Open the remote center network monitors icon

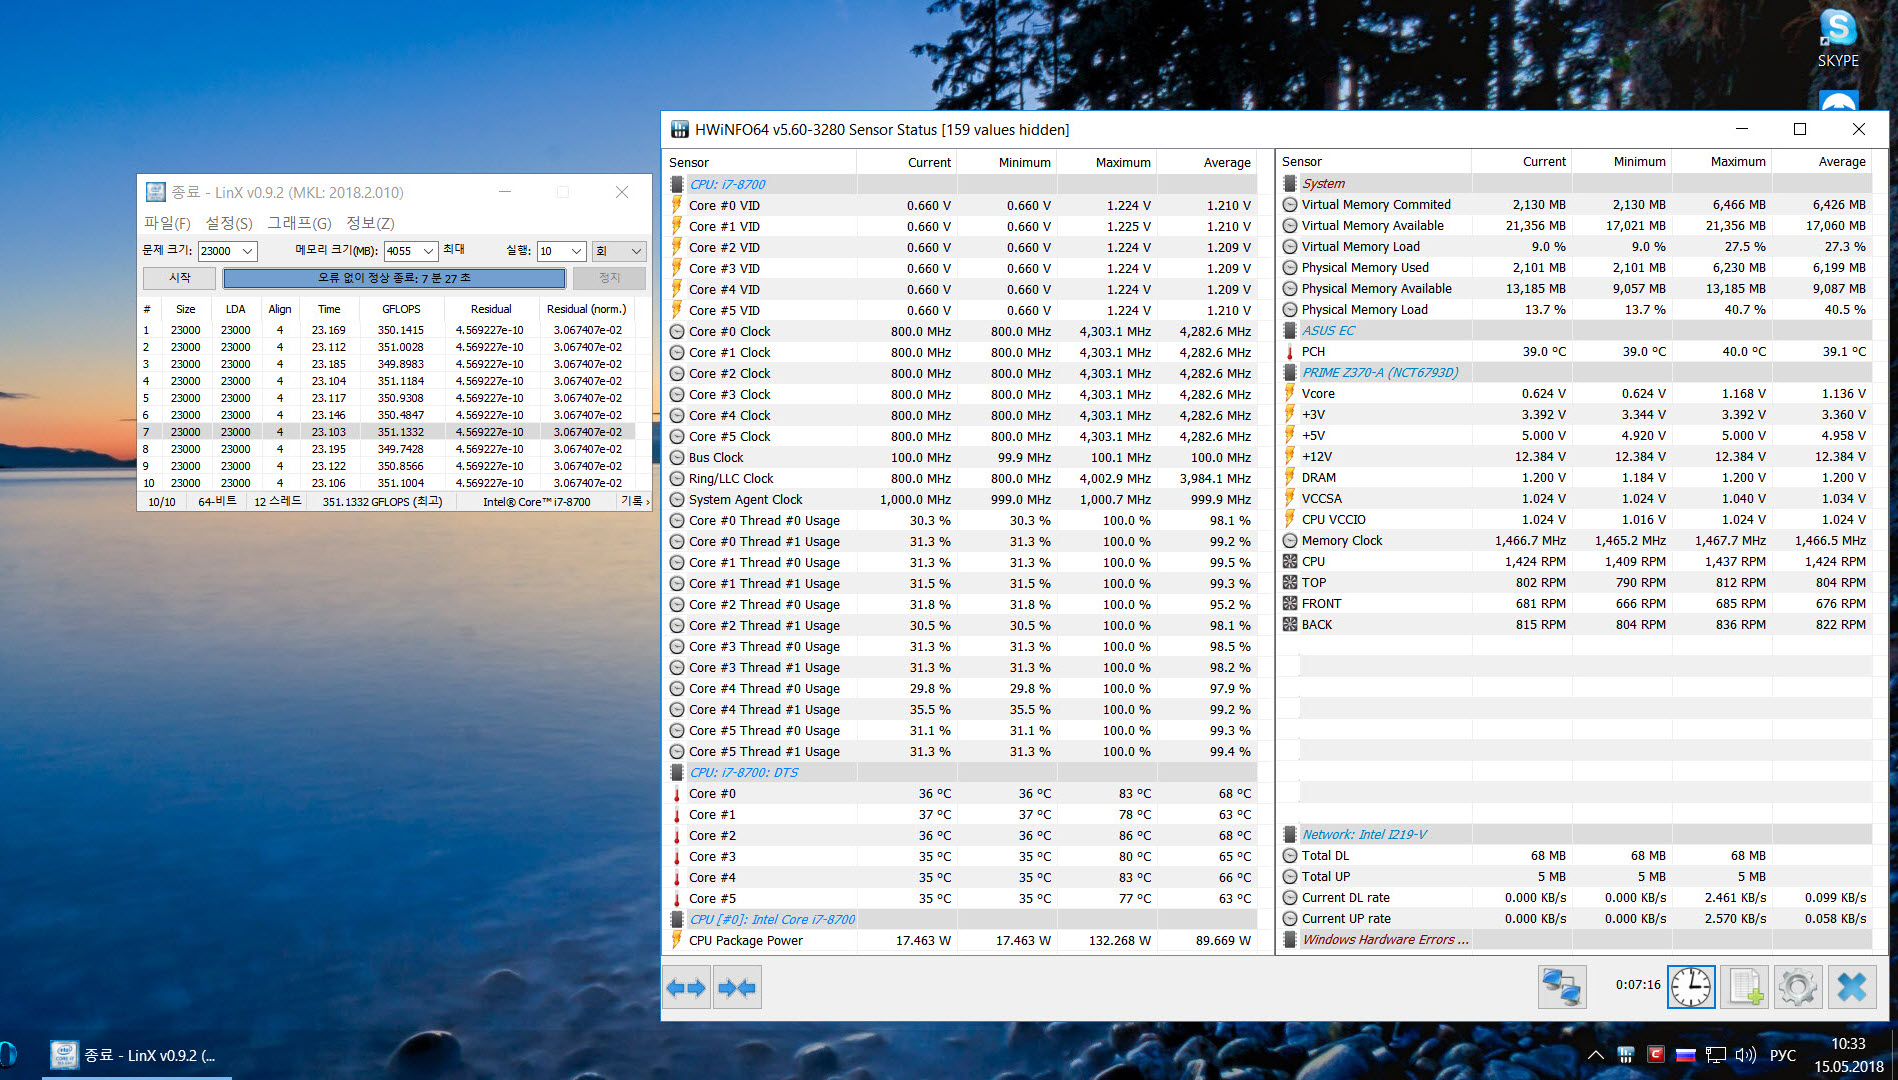[1561, 987]
